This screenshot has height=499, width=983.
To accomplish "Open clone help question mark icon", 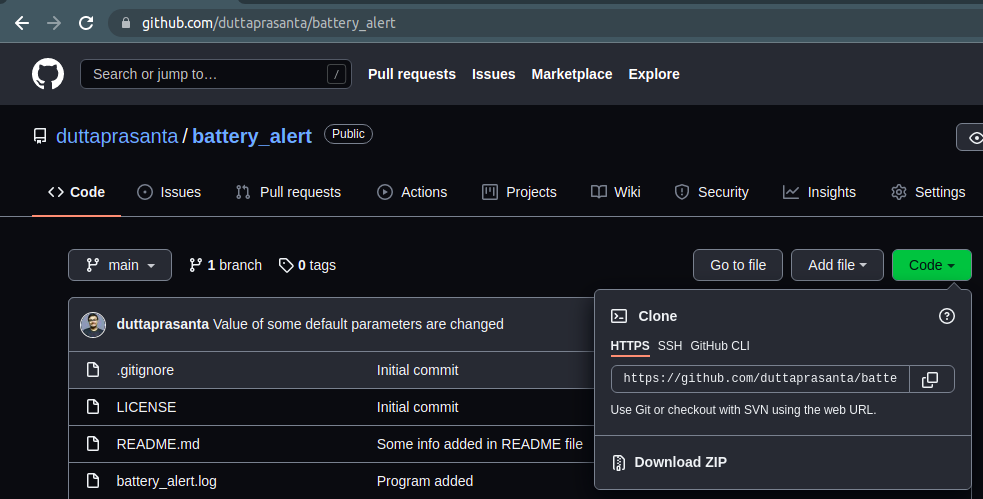I will click(x=947, y=316).
